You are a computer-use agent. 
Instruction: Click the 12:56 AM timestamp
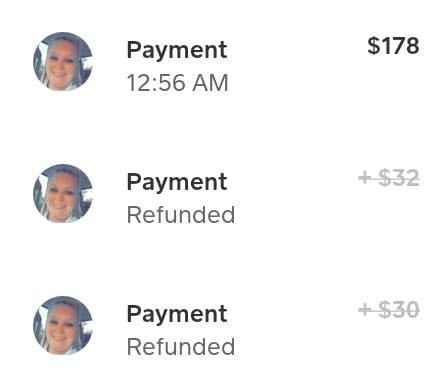pos(177,83)
